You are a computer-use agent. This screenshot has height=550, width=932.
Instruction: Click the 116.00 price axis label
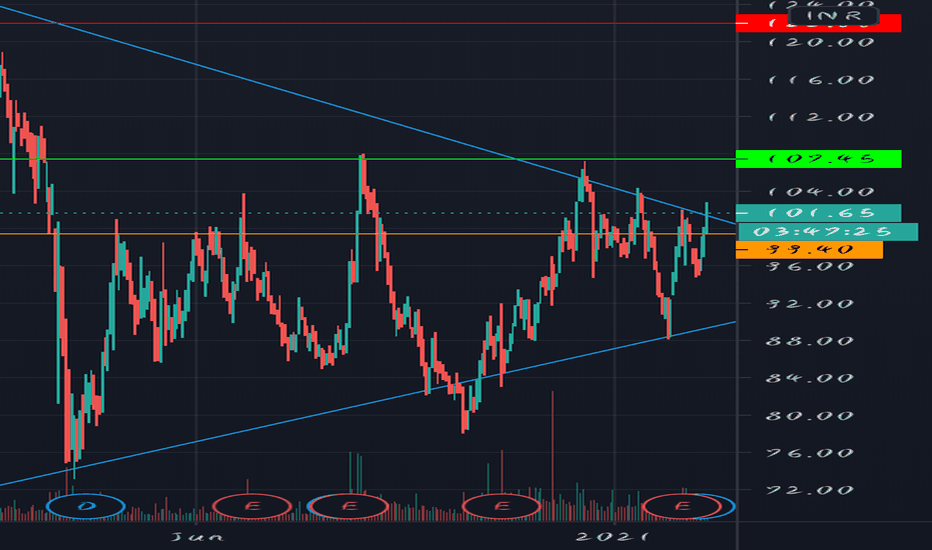(x=821, y=80)
